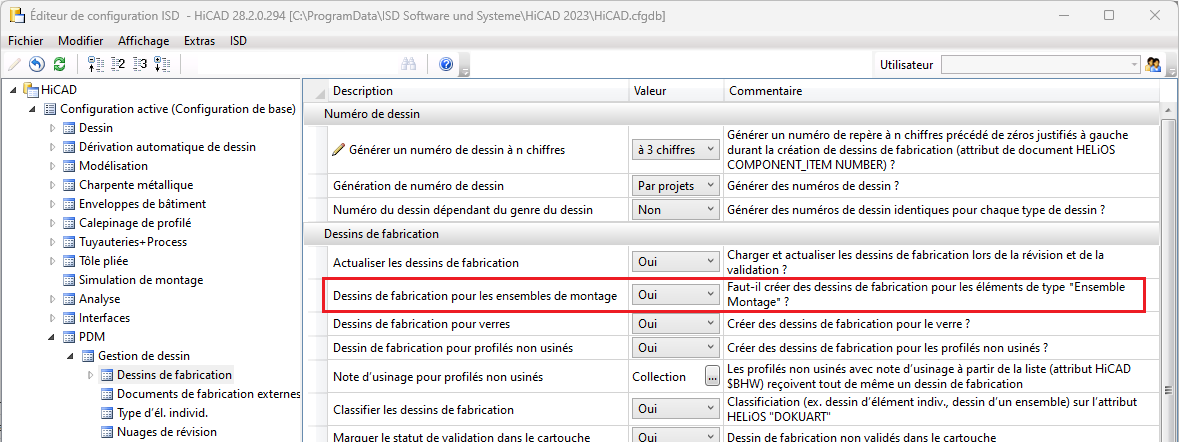Click the HiCAD root folder icon
Screen dimensions: 1179x442
(x=31, y=89)
